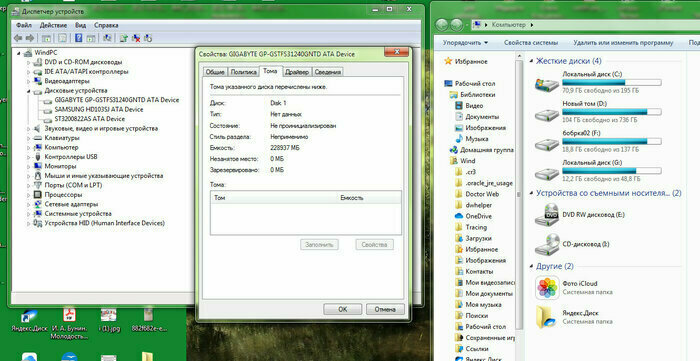Expand Мыши и иные указывающие устройства
This screenshot has height=361, width=700.
(x=29, y=176)
